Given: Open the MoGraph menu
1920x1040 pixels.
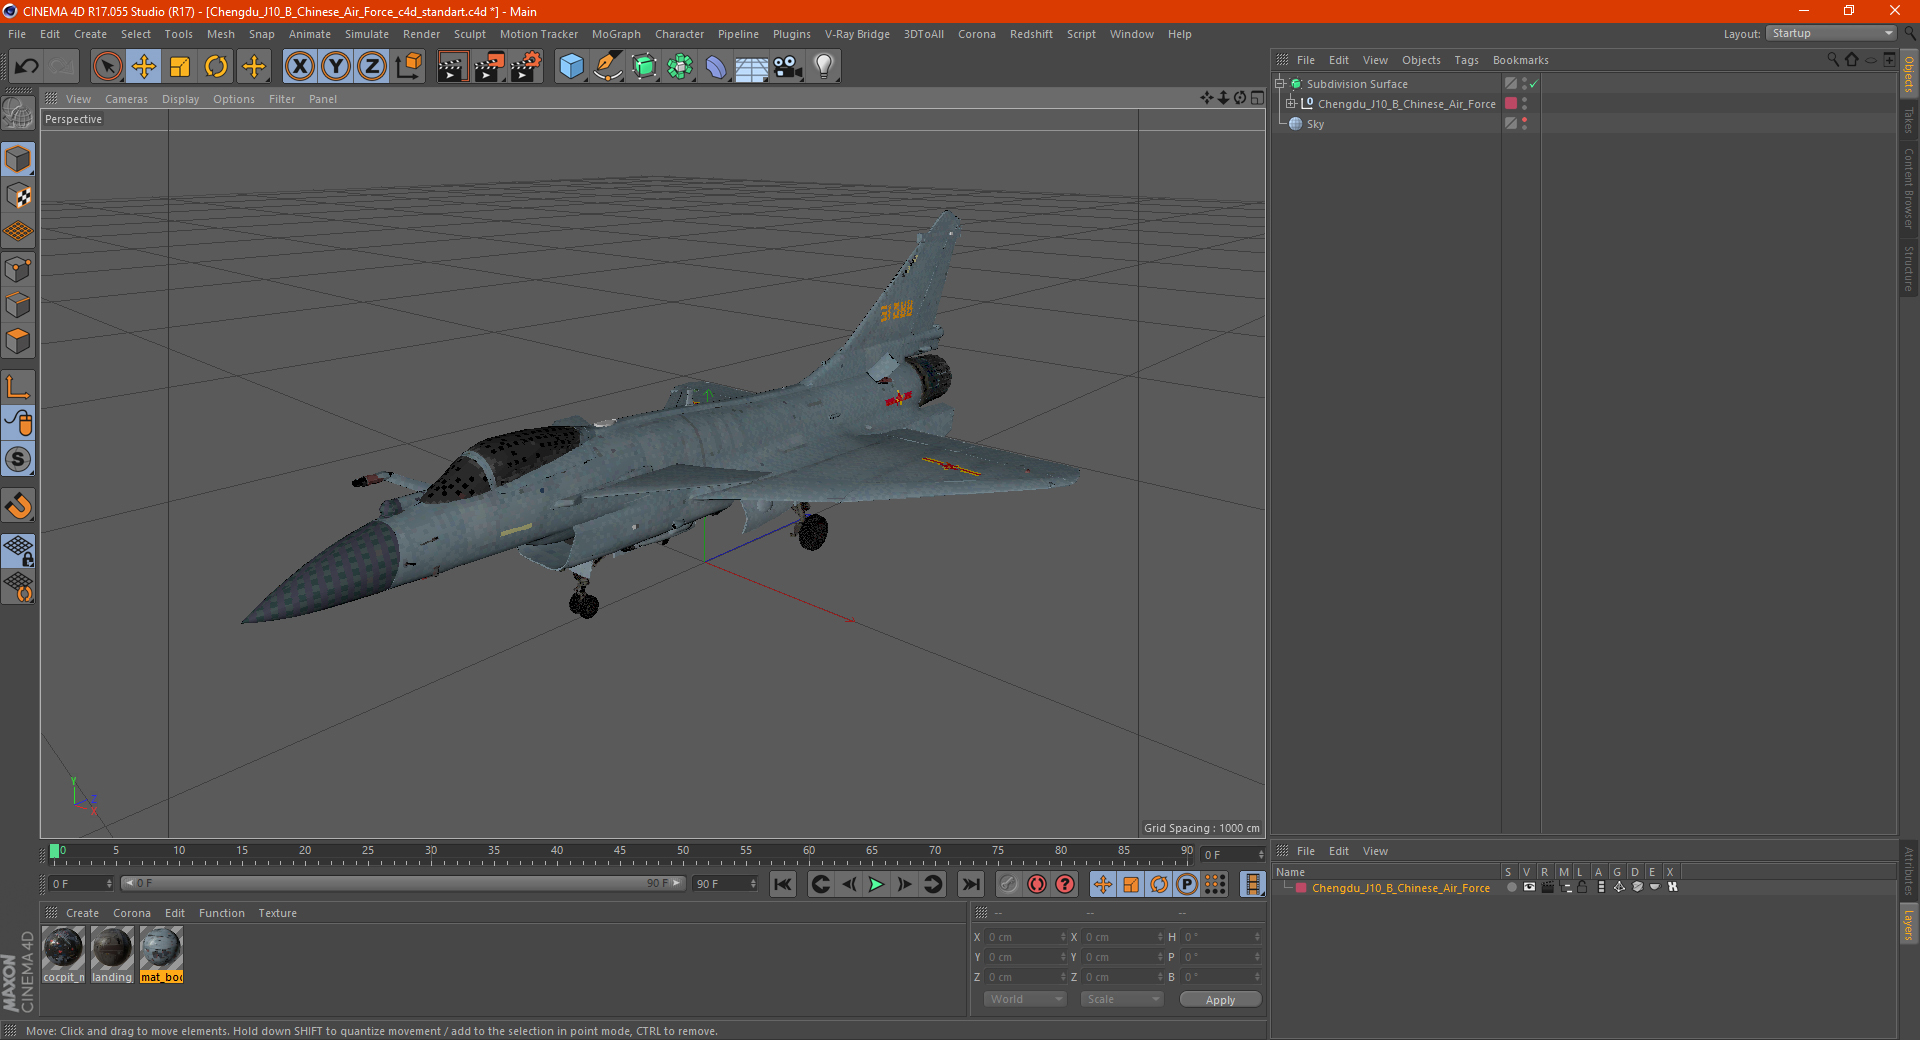Looking at the screenshot, I should (x=616, y=34).
